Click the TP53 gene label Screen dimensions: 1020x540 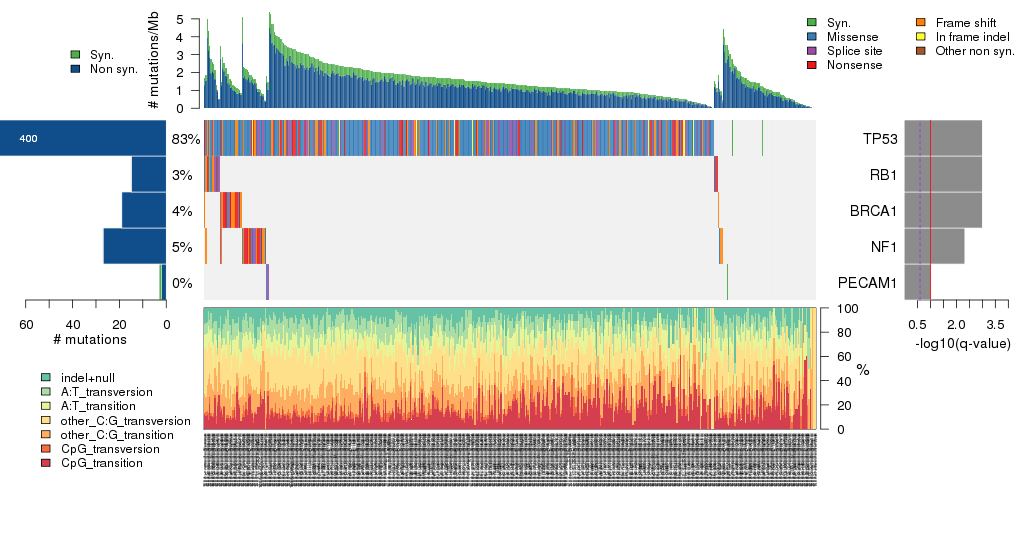point(878,139)
